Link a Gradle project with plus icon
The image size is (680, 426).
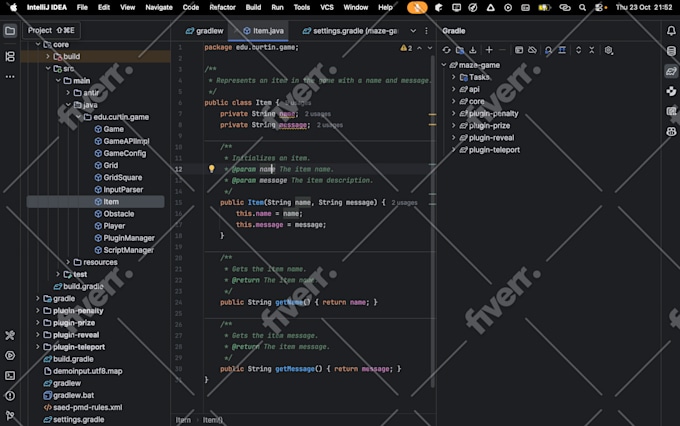coord(489,50)
